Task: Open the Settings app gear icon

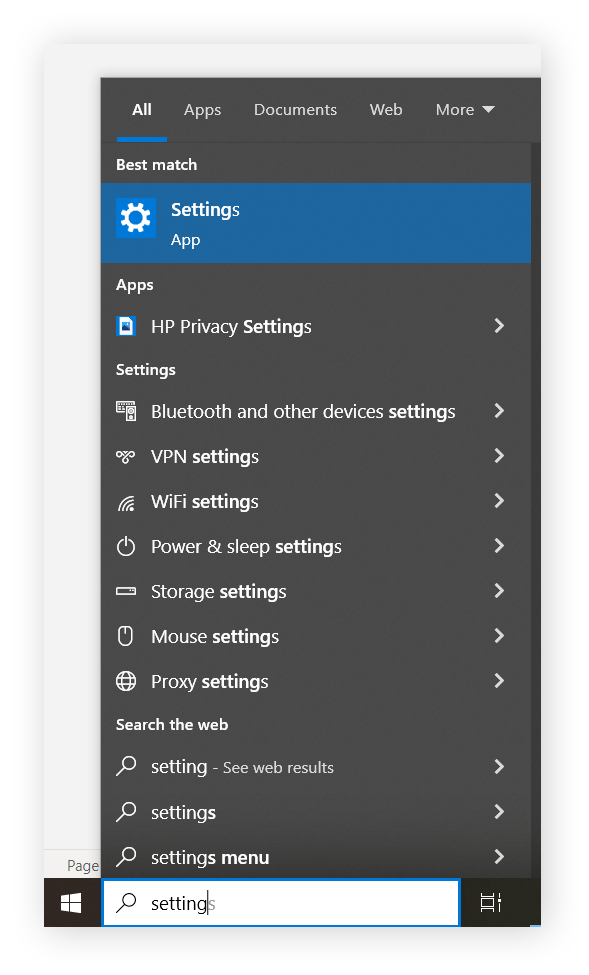Action: pos(136,216)
